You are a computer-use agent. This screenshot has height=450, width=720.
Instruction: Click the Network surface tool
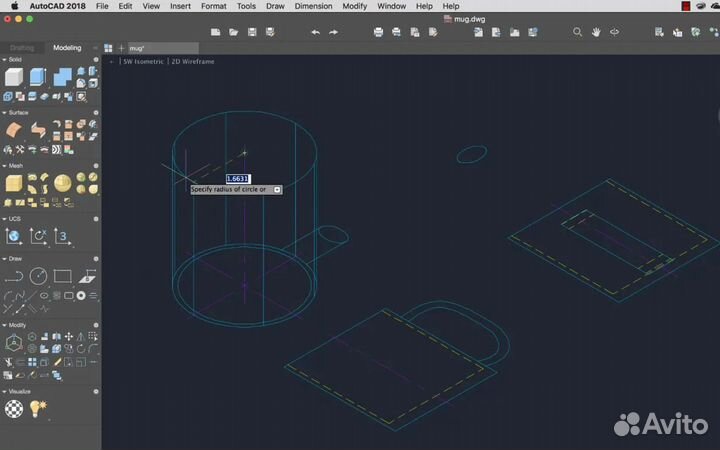coord(14,130)
